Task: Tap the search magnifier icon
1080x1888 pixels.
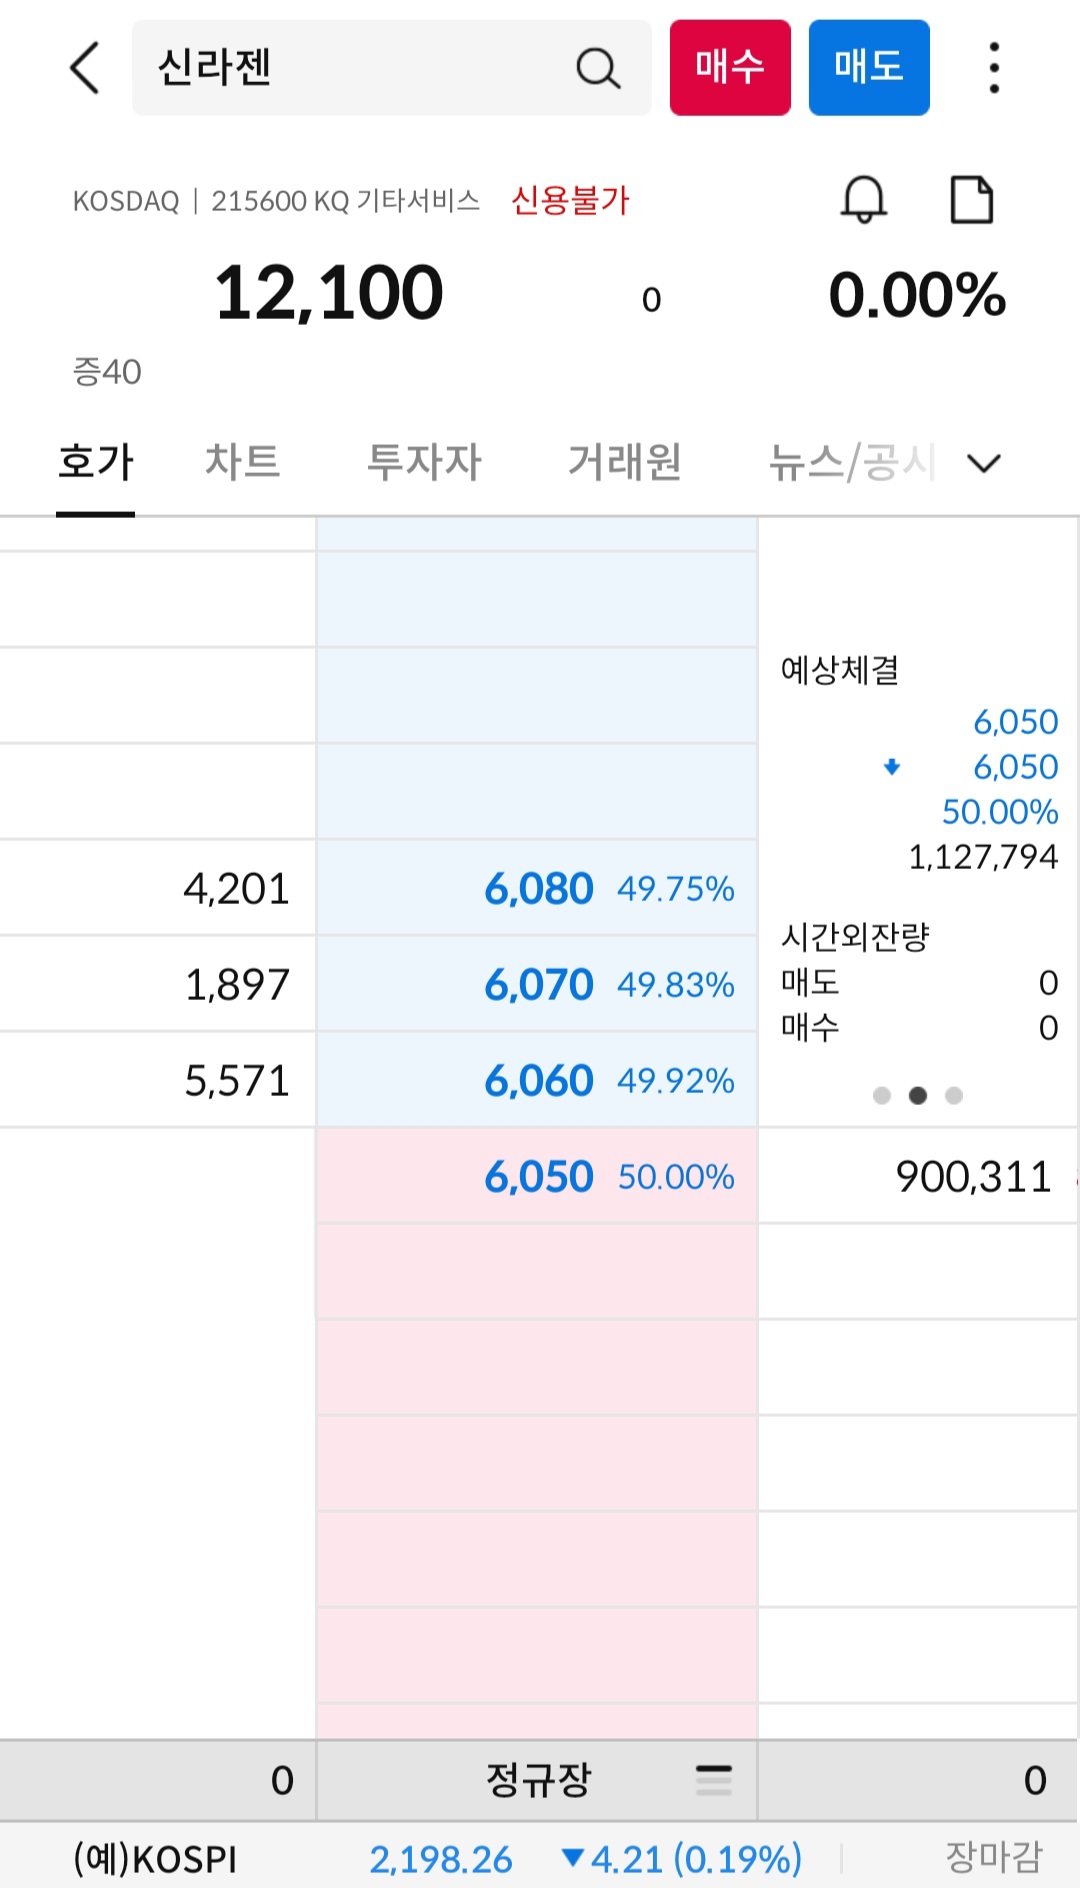Action: pyautogui.click(x=597, y=68)
